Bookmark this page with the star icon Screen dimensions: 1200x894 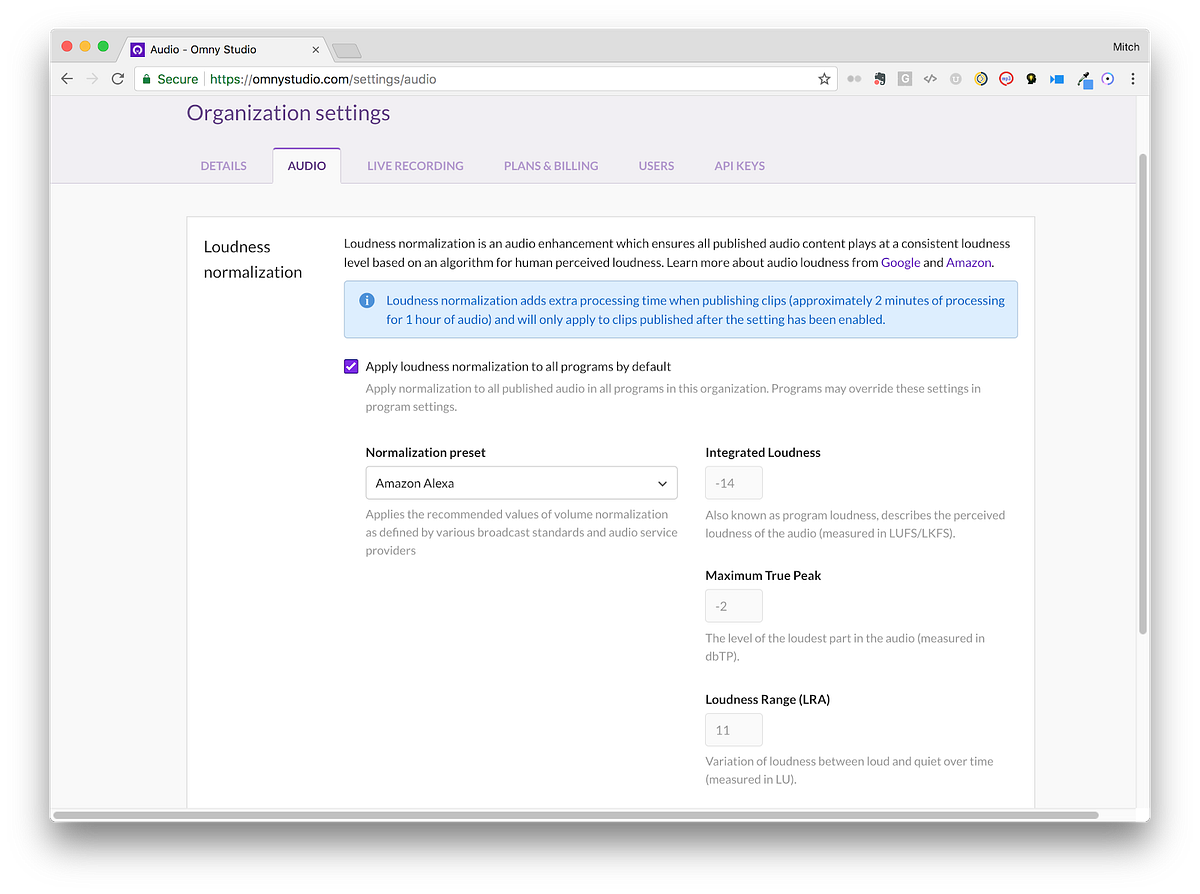pos(824,79)
